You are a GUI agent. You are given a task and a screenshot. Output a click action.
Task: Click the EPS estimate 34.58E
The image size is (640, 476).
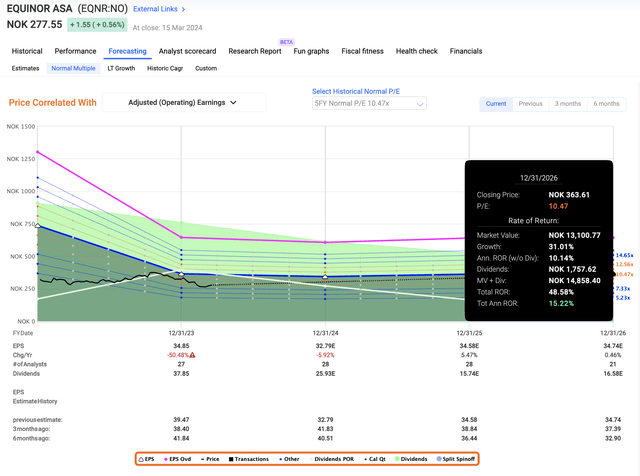(x=469, y=346)
